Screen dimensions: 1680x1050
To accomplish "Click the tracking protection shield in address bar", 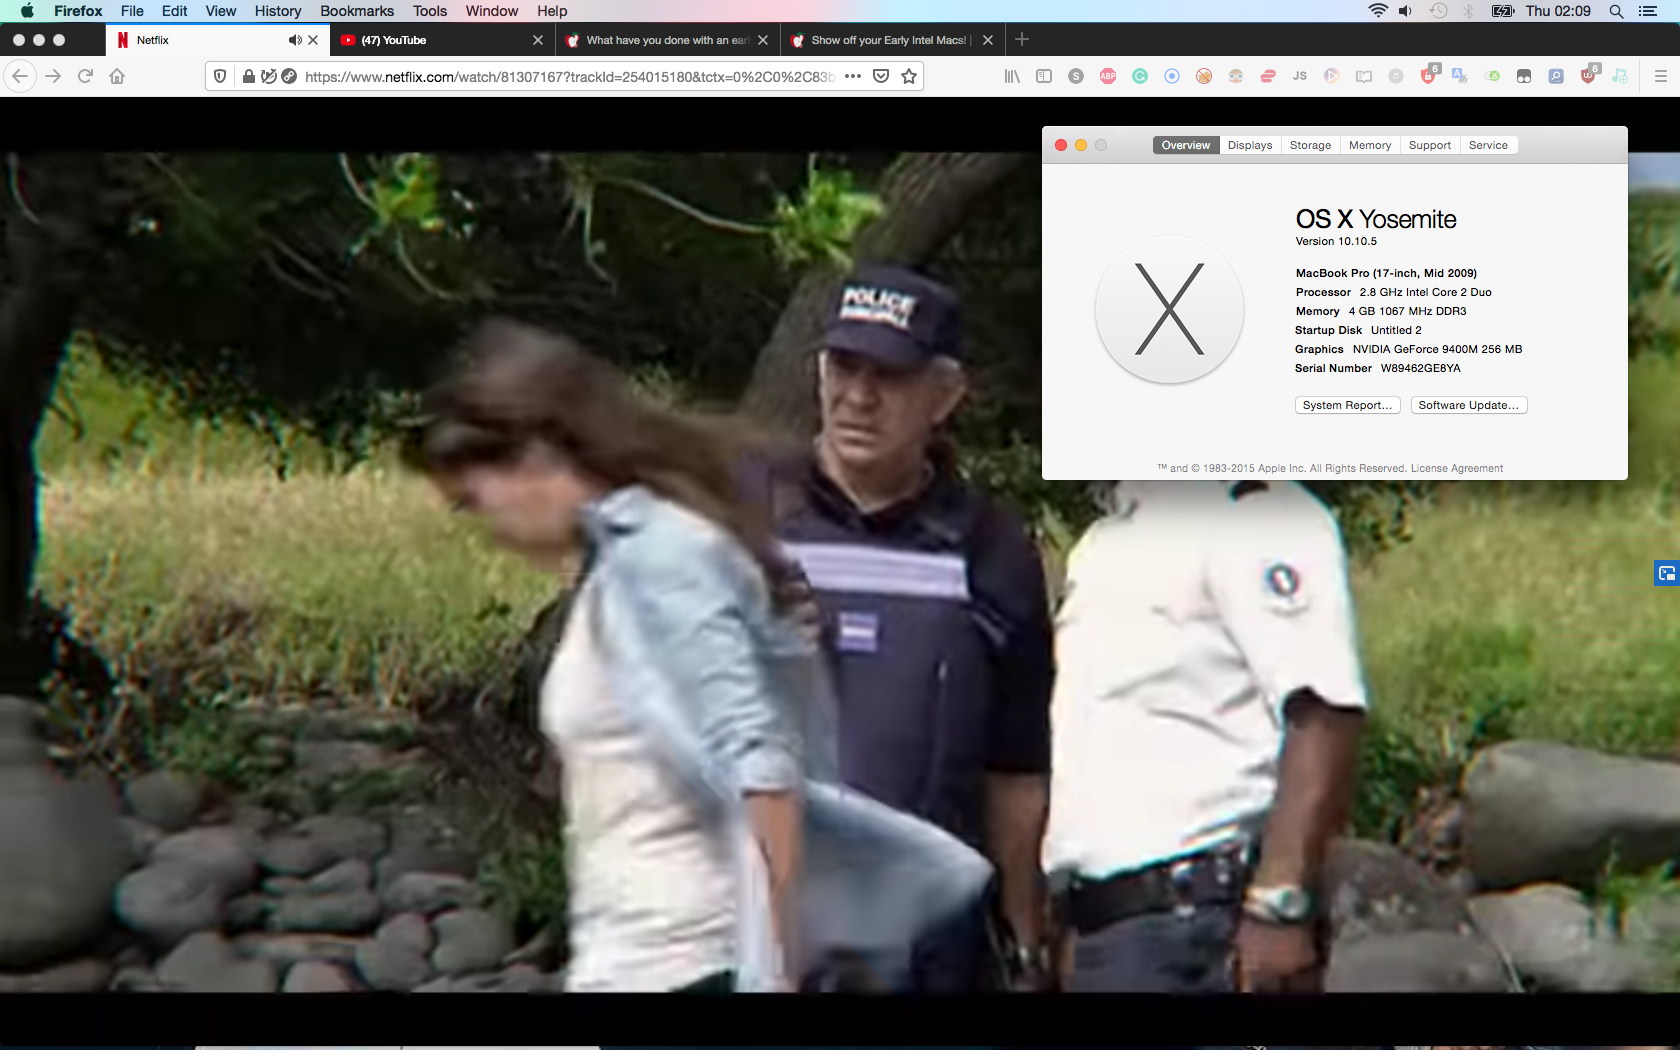I will (x=219, y=76).
